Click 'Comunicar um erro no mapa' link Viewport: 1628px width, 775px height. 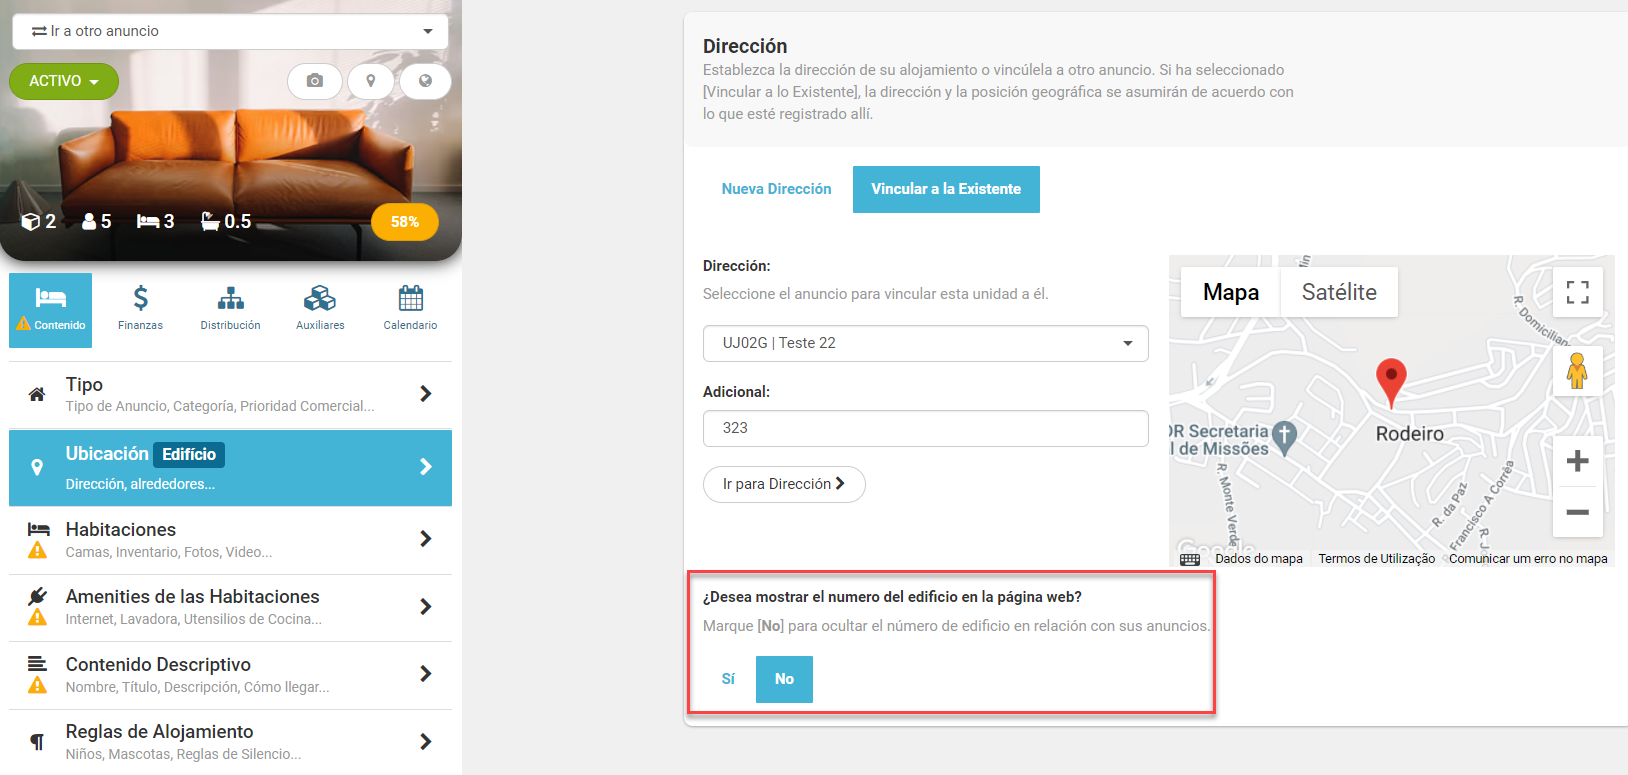[1527, 559]
